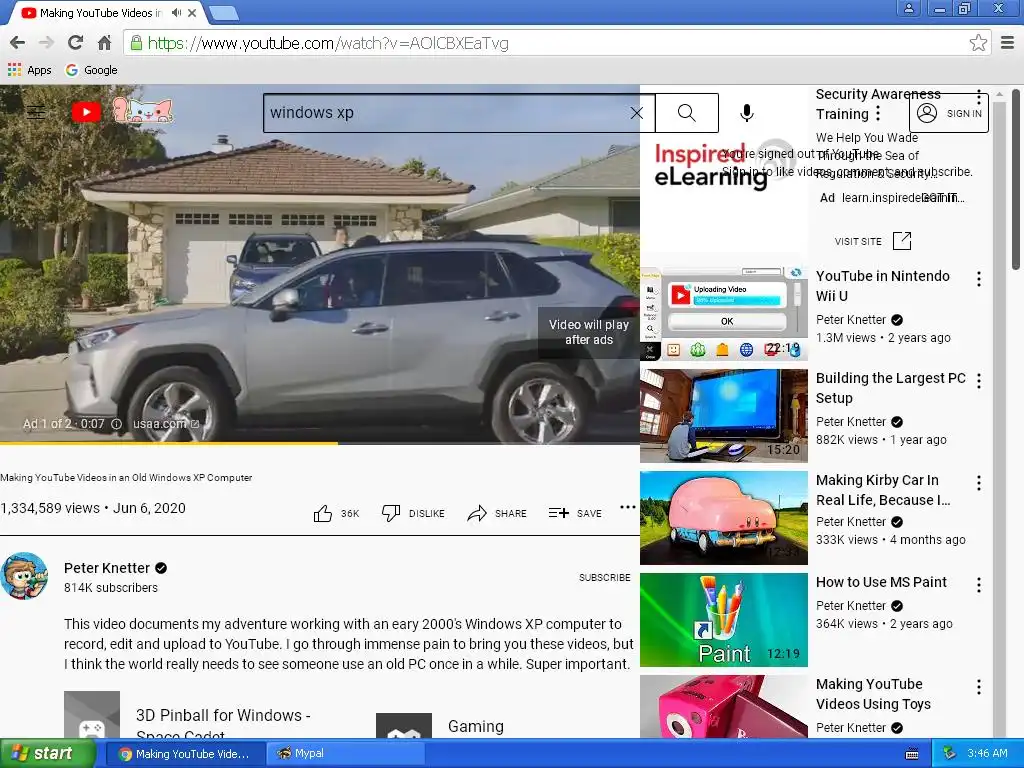This screenshot has width=1024, height=768.
Task: Click the taskbar clock 3:46 AM
Action: tap(987, 754)
